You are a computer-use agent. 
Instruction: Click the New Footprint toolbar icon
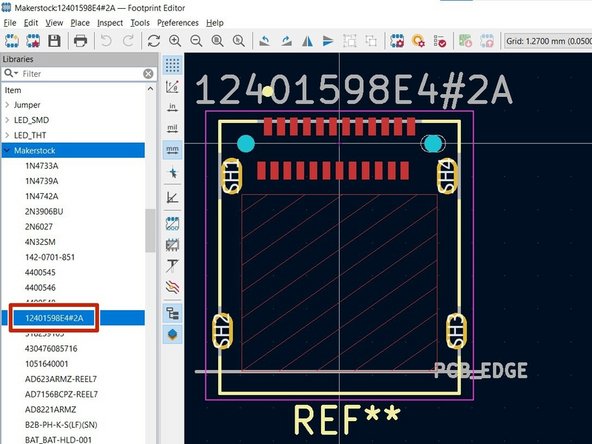click(12, 40)
